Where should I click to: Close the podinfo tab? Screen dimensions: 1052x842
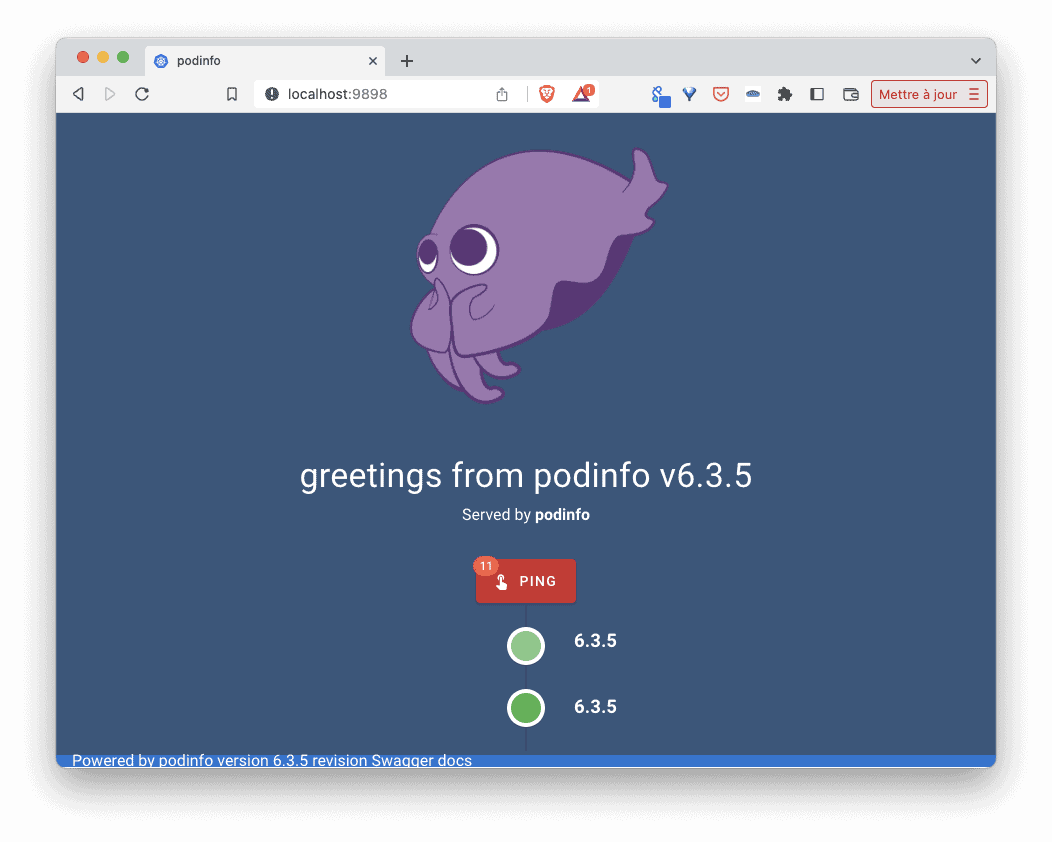coord(372,61)
